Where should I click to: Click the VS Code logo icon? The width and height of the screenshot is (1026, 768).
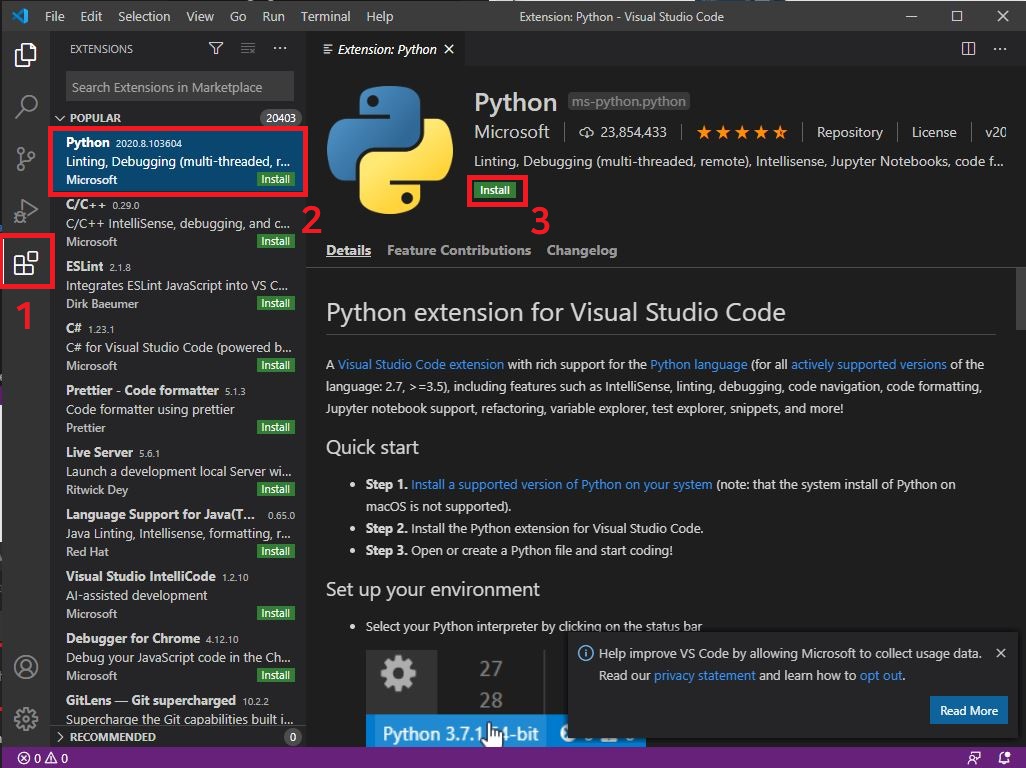tap(20, 16)
